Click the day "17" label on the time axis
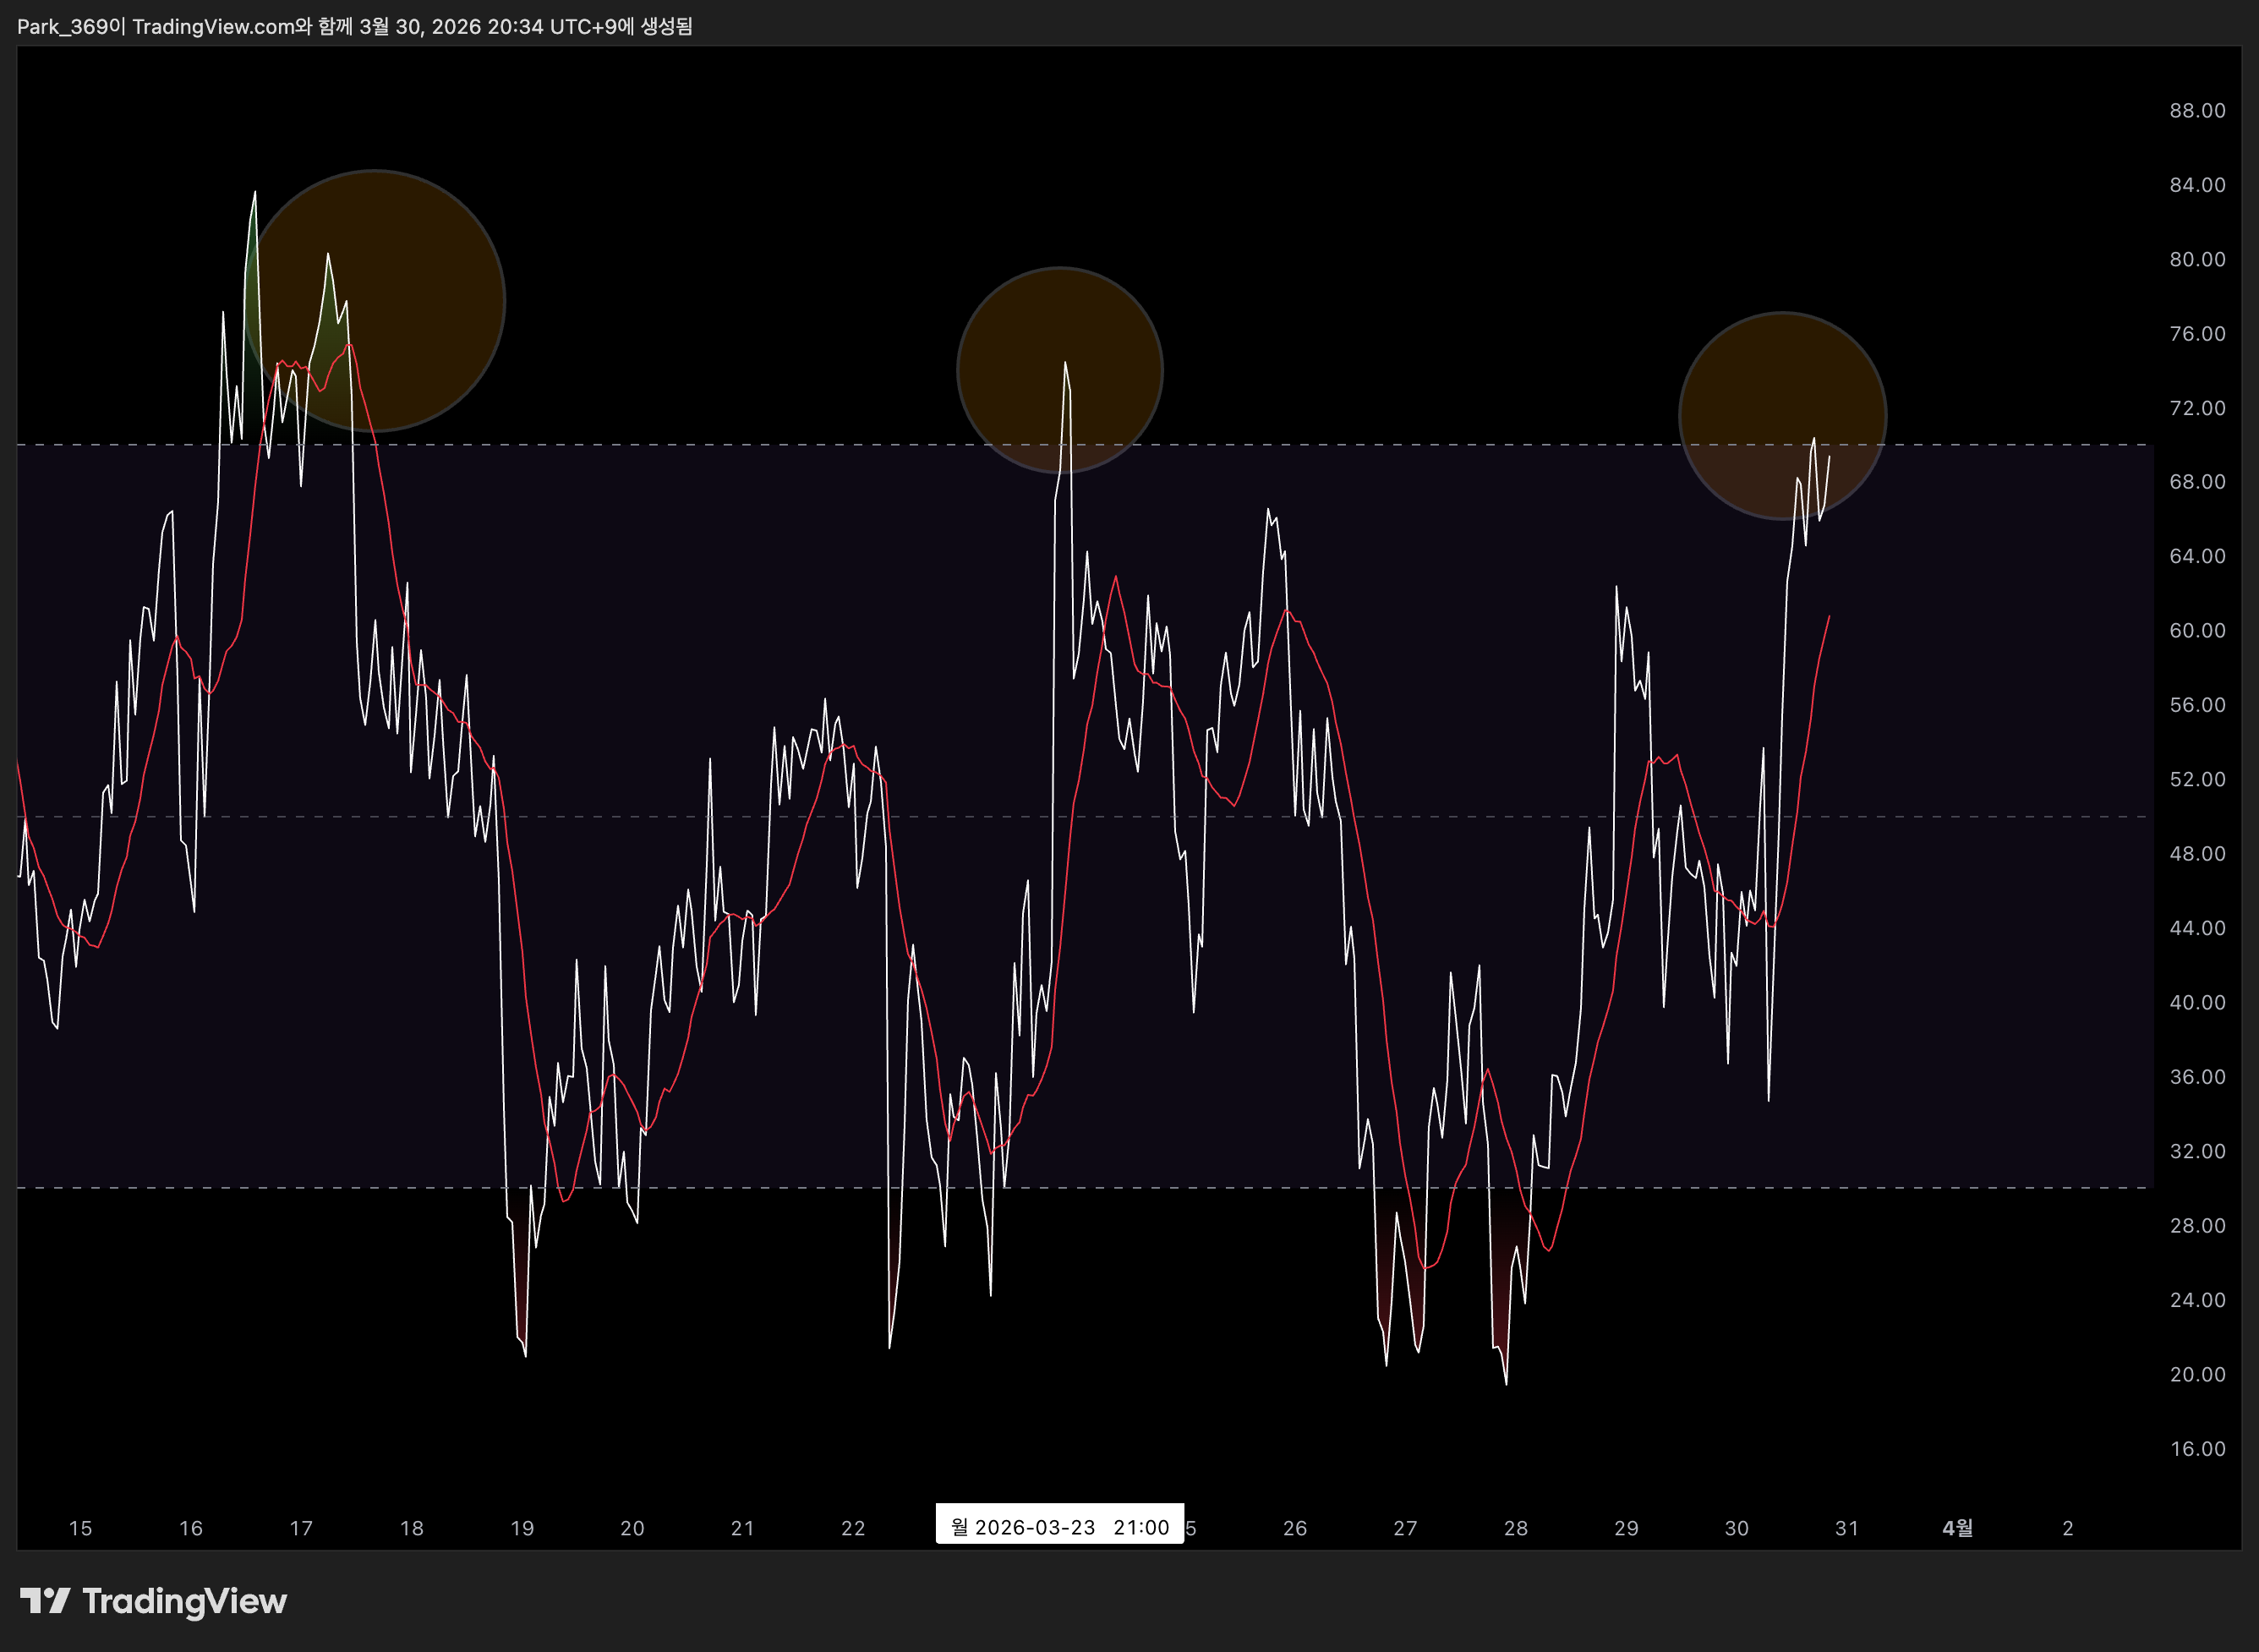2259x1652 pixels. pos(301,1528)
